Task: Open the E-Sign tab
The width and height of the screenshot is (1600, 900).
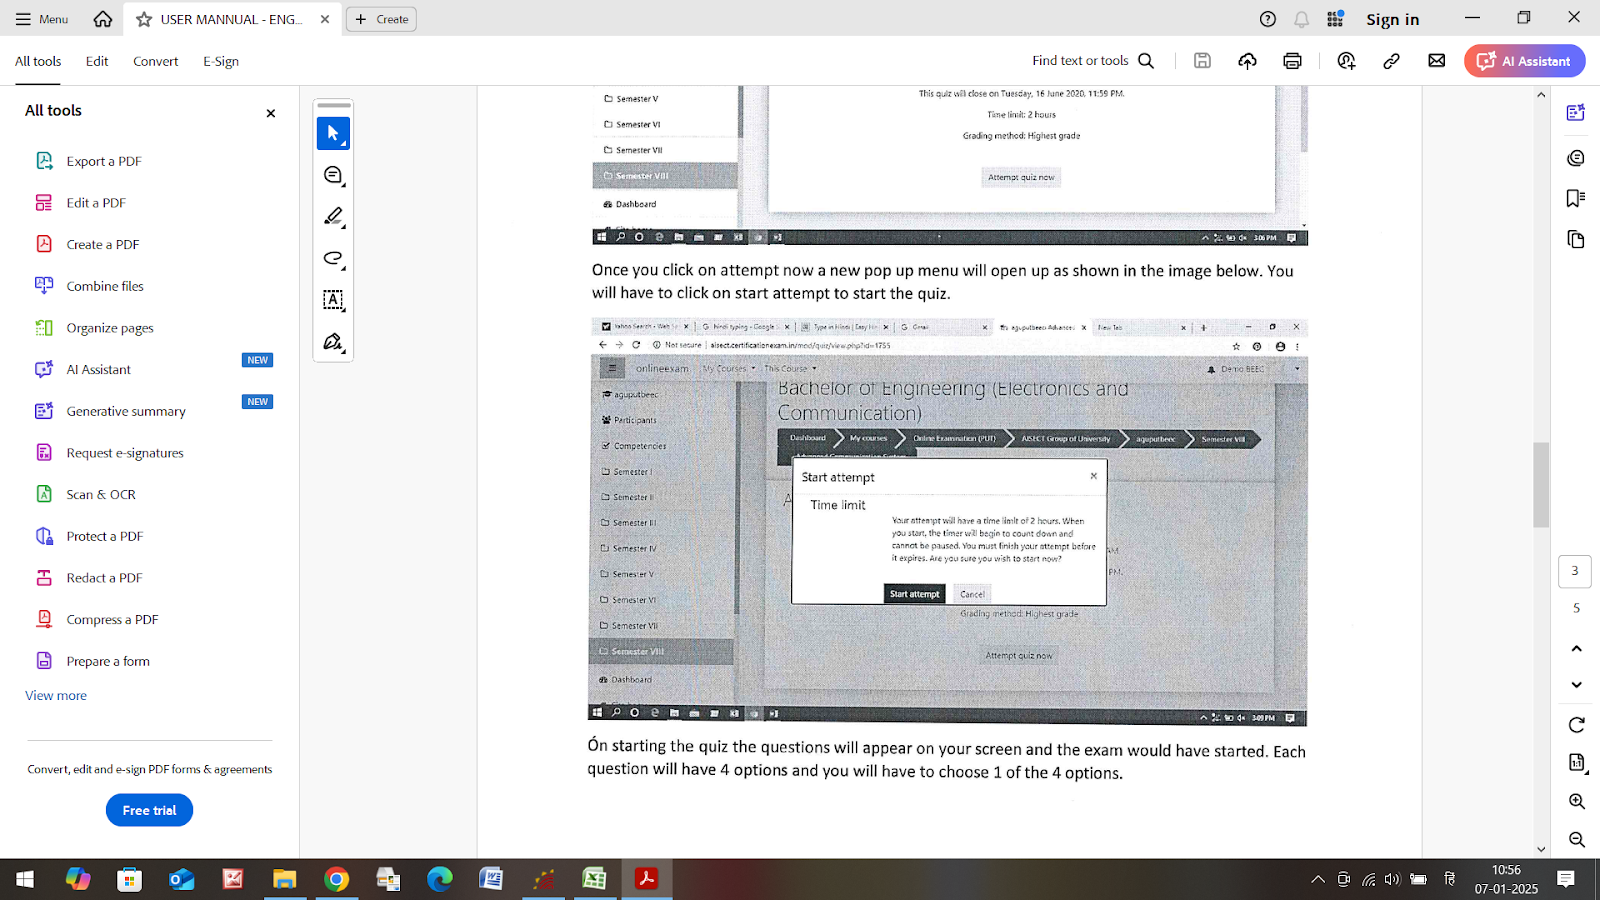Action: coord(221,61)
